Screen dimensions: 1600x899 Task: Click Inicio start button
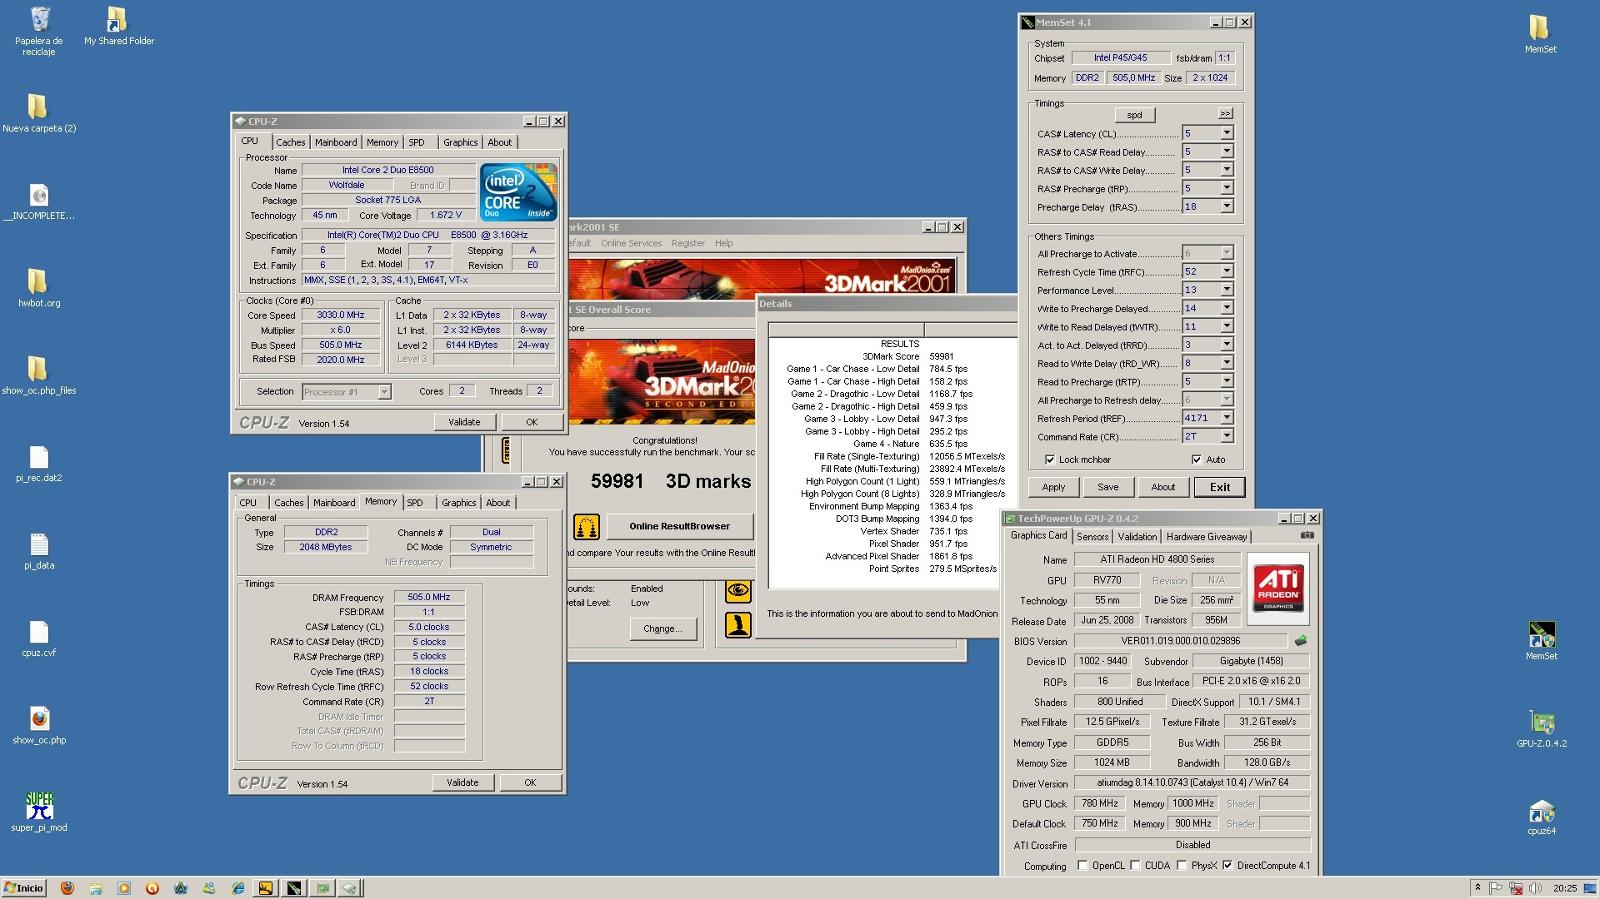click(24, 887)
